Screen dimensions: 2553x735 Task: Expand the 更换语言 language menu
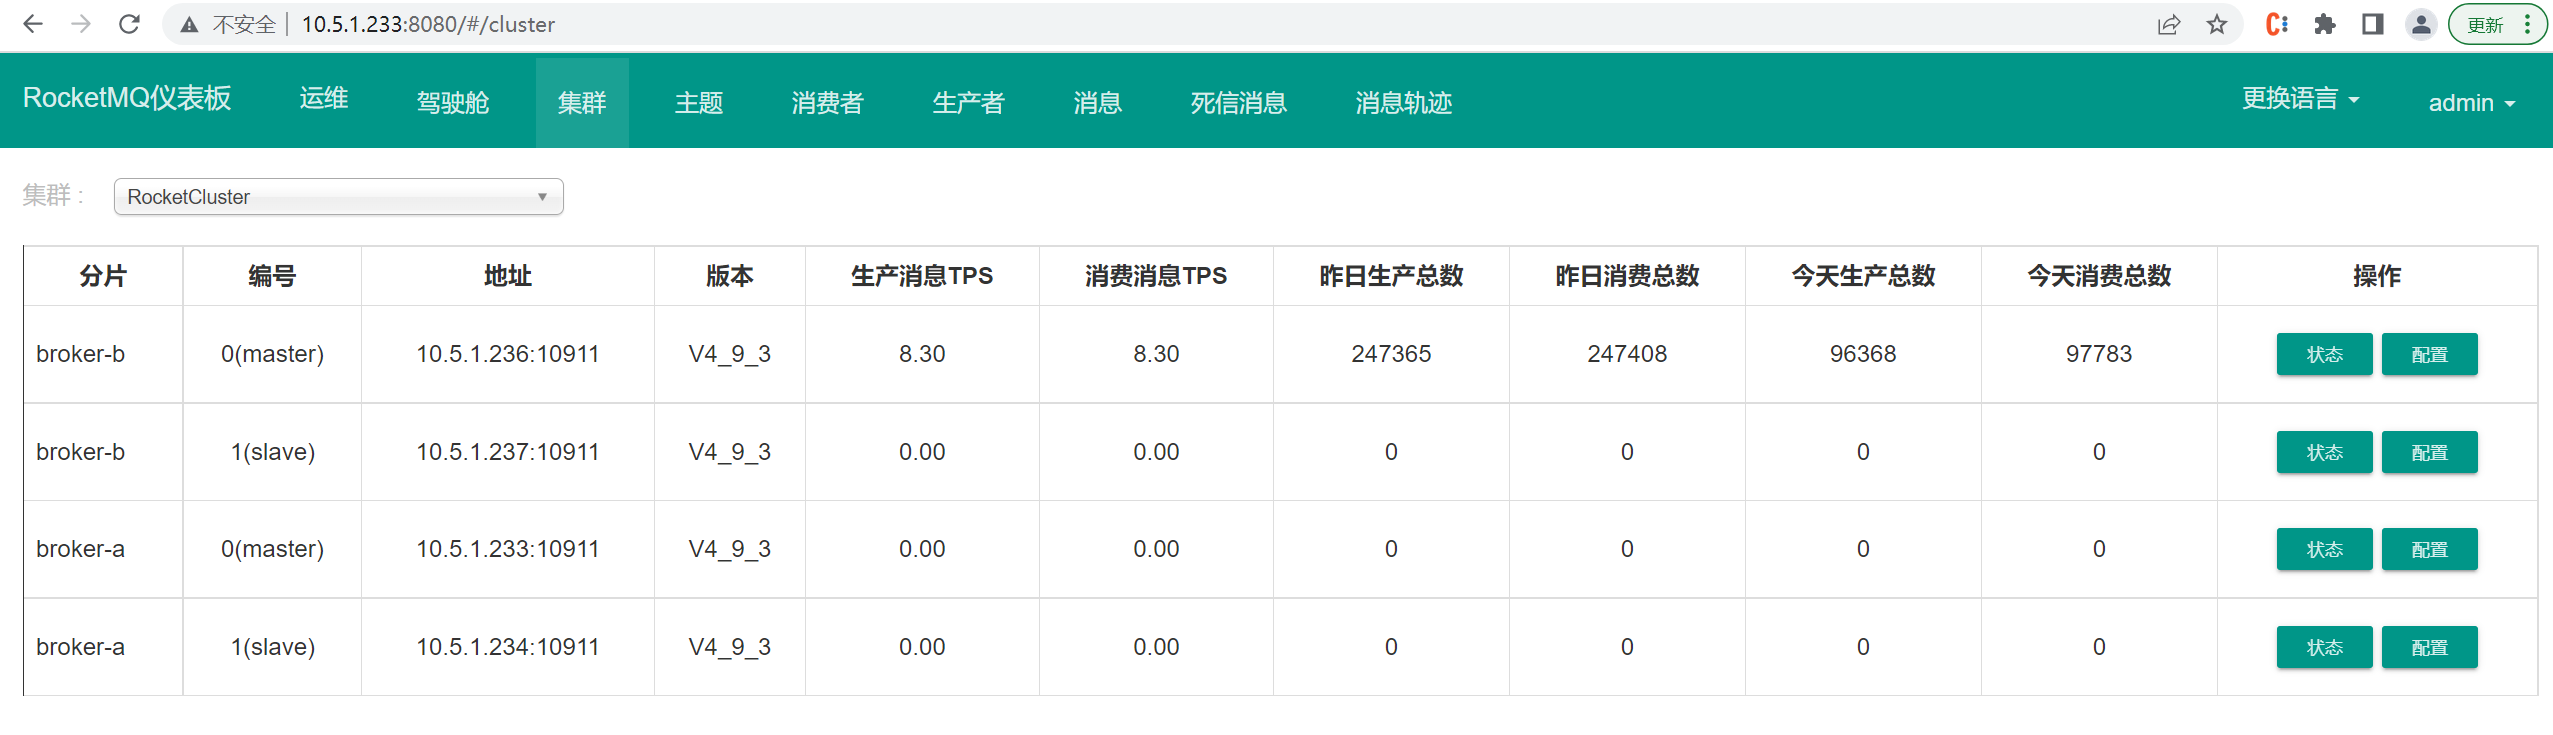tap(2300, 99)
